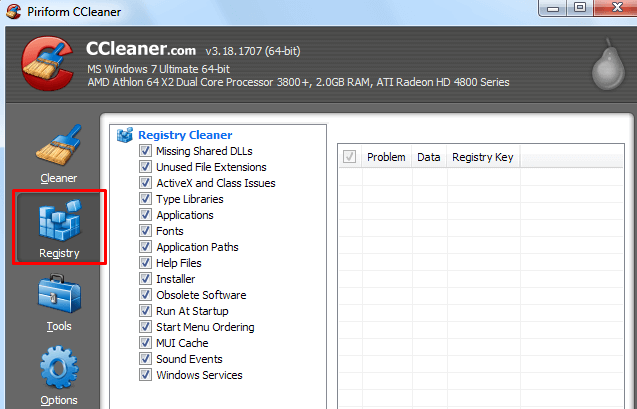This screenshot has width=637, height=409.
Task: Uncheck Windows Services
Action: [145, 374]
